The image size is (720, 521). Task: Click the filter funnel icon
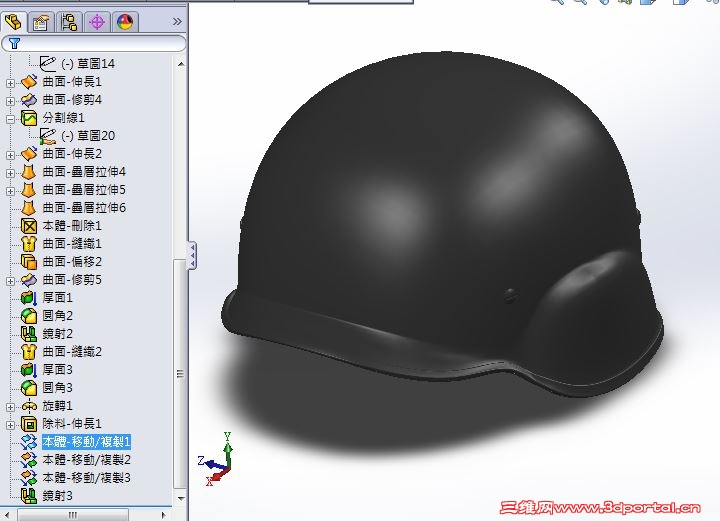(x=14, y=44)
